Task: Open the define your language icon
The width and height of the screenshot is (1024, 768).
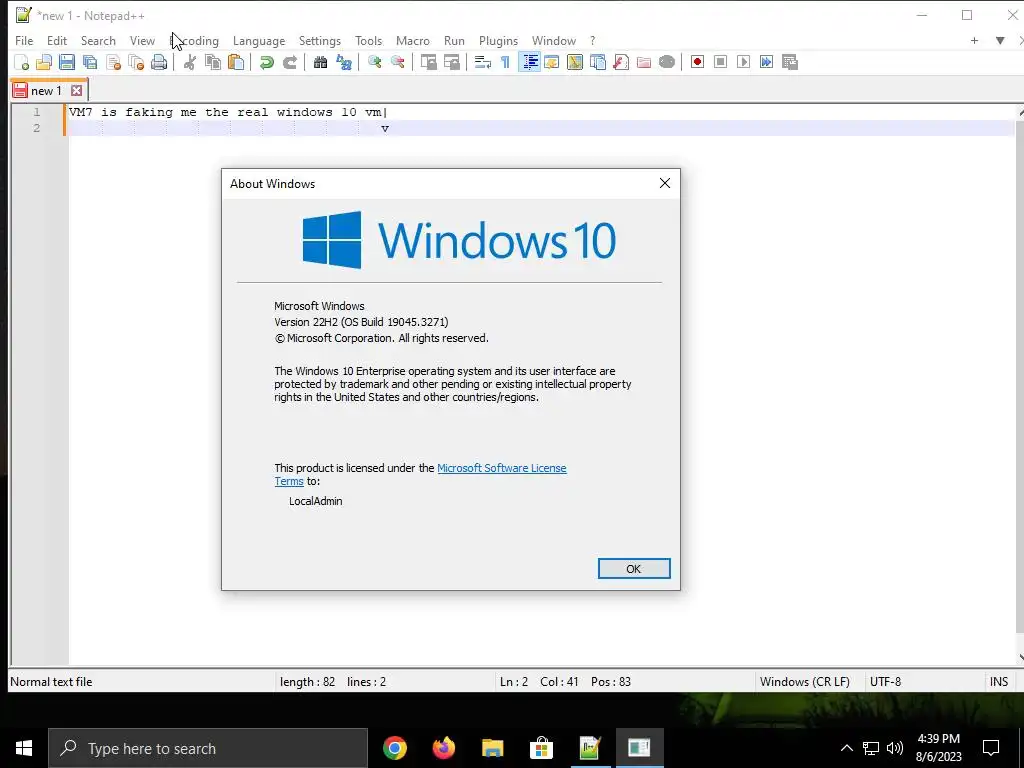Action: point(552,62)
